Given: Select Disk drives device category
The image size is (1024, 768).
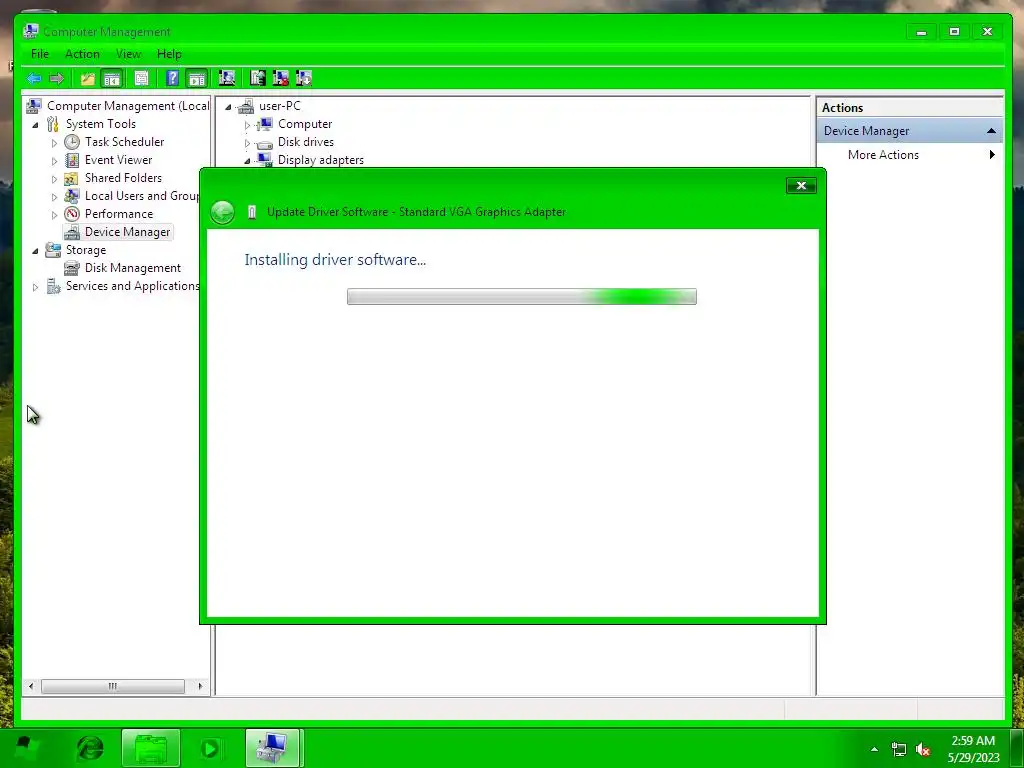Looking at the screenshot, I should coord(306,142).
